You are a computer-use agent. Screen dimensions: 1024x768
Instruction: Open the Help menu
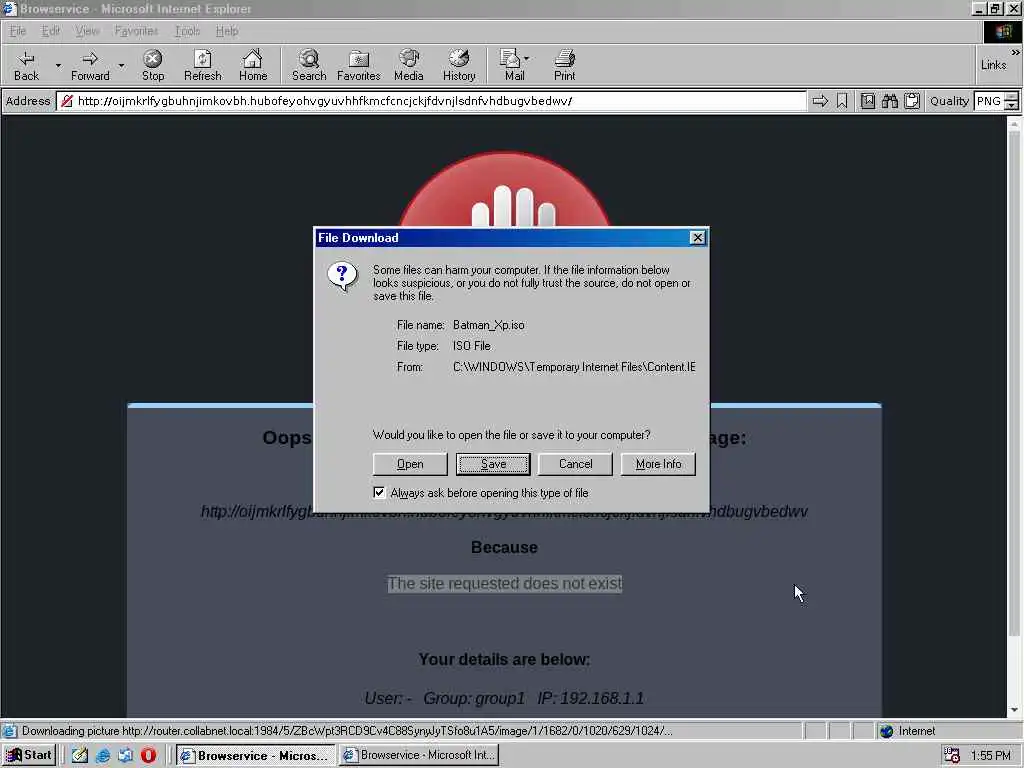pyautogui.click(x=227, y=31)
